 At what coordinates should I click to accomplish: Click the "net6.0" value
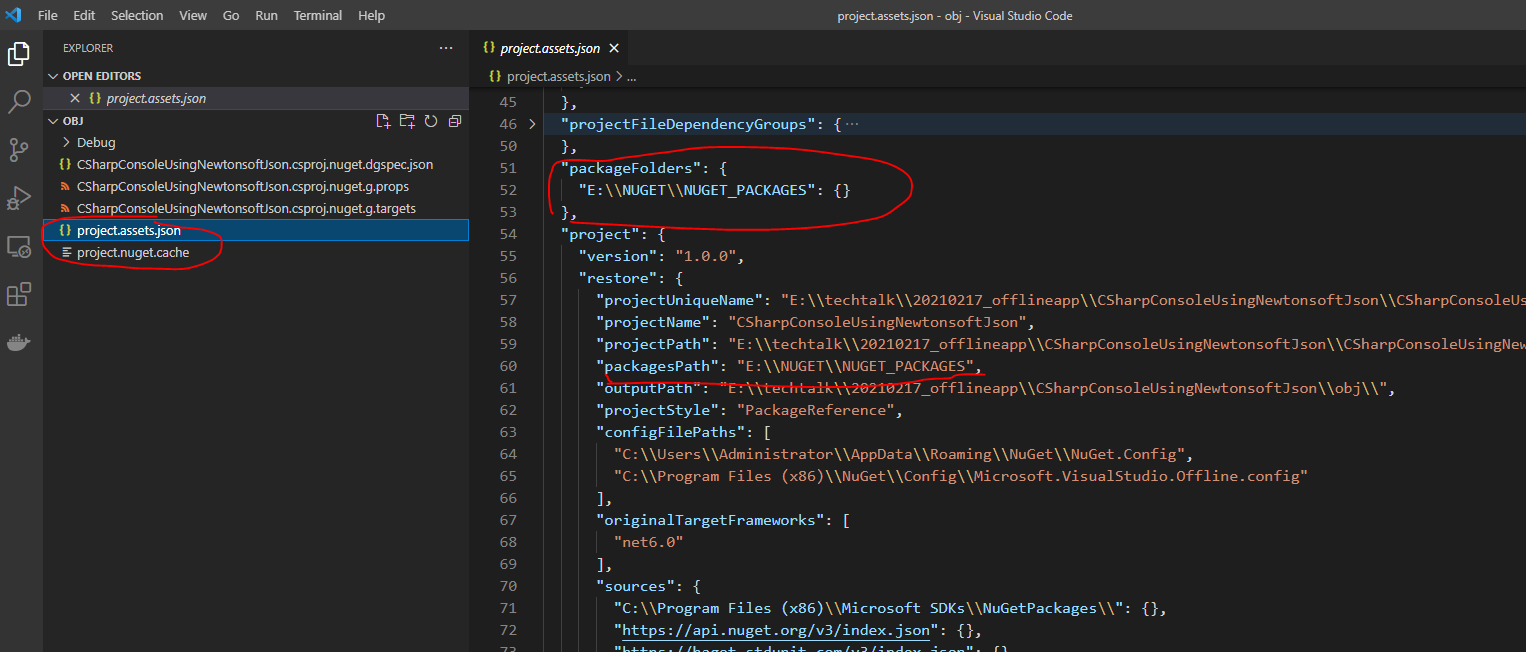click(x=650, y=542)
